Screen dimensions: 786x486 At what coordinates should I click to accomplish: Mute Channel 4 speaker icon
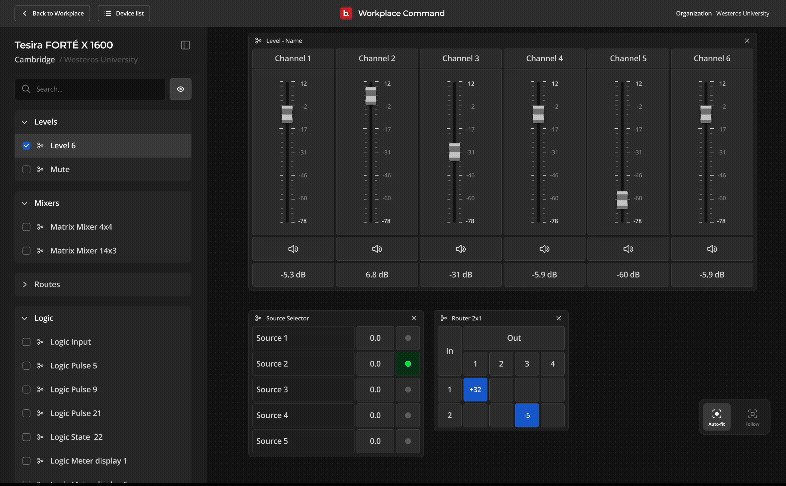pyautogui.click(x=544, y=249)
